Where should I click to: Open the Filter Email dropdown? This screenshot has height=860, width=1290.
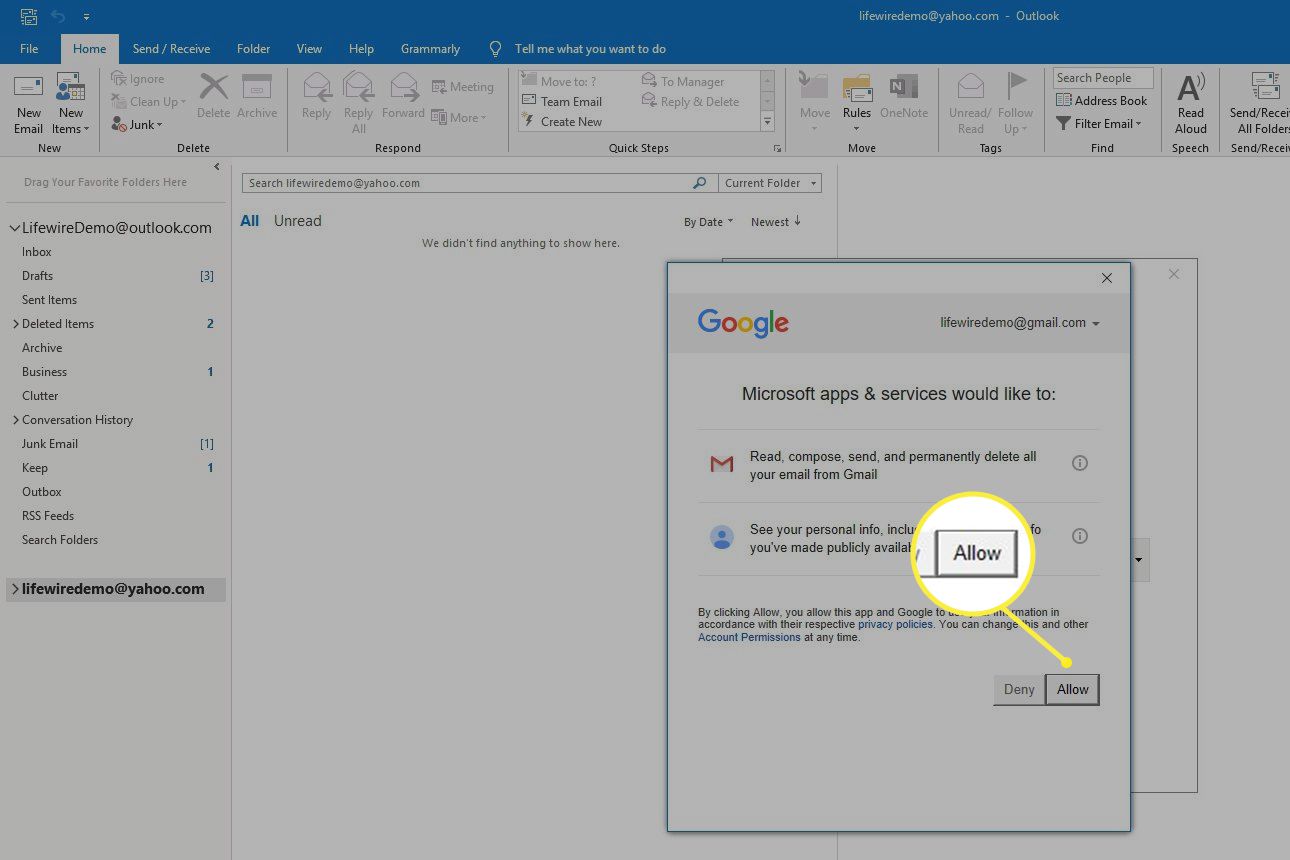[1099, 123]
